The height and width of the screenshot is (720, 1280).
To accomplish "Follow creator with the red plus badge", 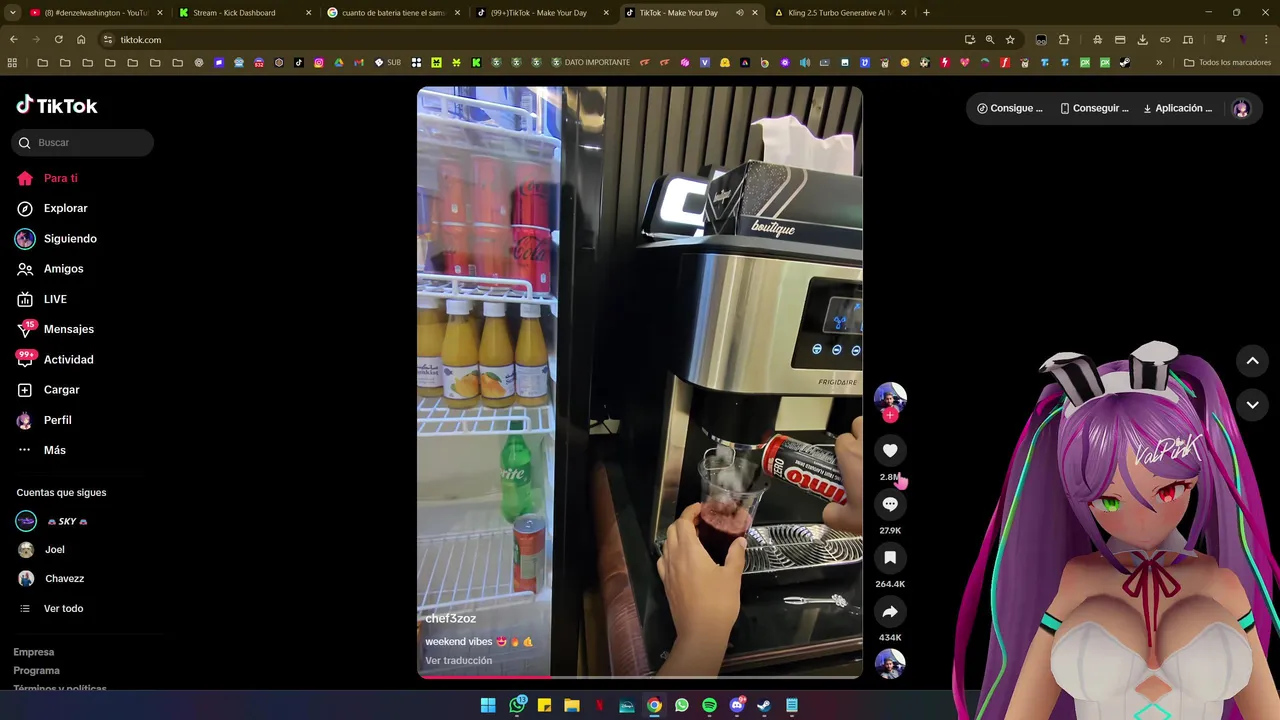I will click(x=890, y=415).
